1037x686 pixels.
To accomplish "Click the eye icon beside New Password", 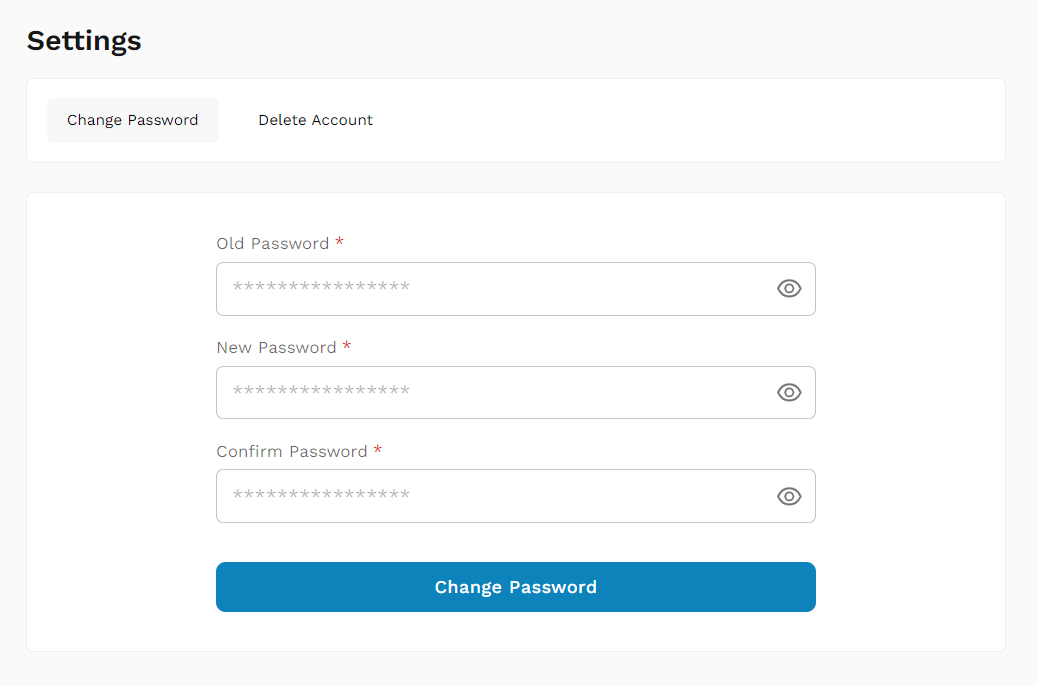I will click(789, 392).
